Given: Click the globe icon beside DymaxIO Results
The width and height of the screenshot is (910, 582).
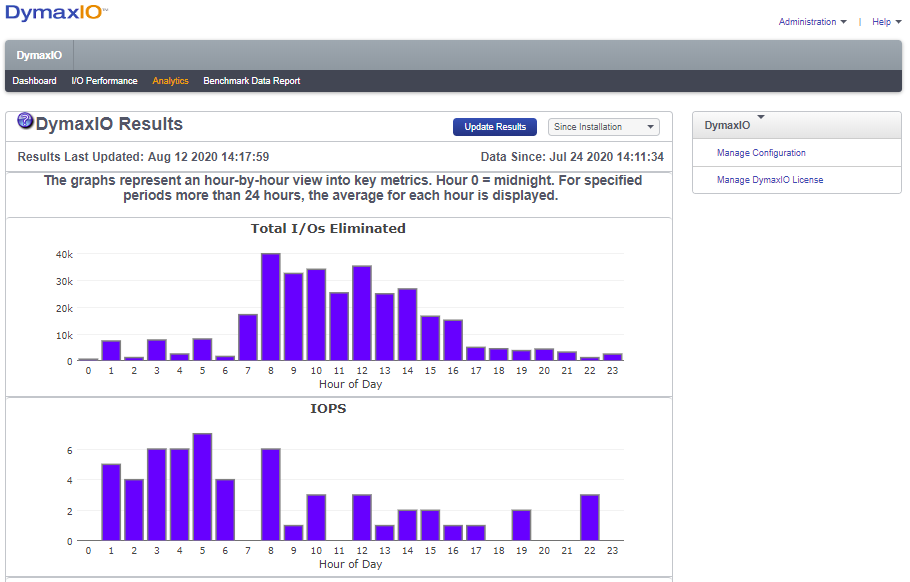Looking at the screenshot, I should (x=23, y=120).
